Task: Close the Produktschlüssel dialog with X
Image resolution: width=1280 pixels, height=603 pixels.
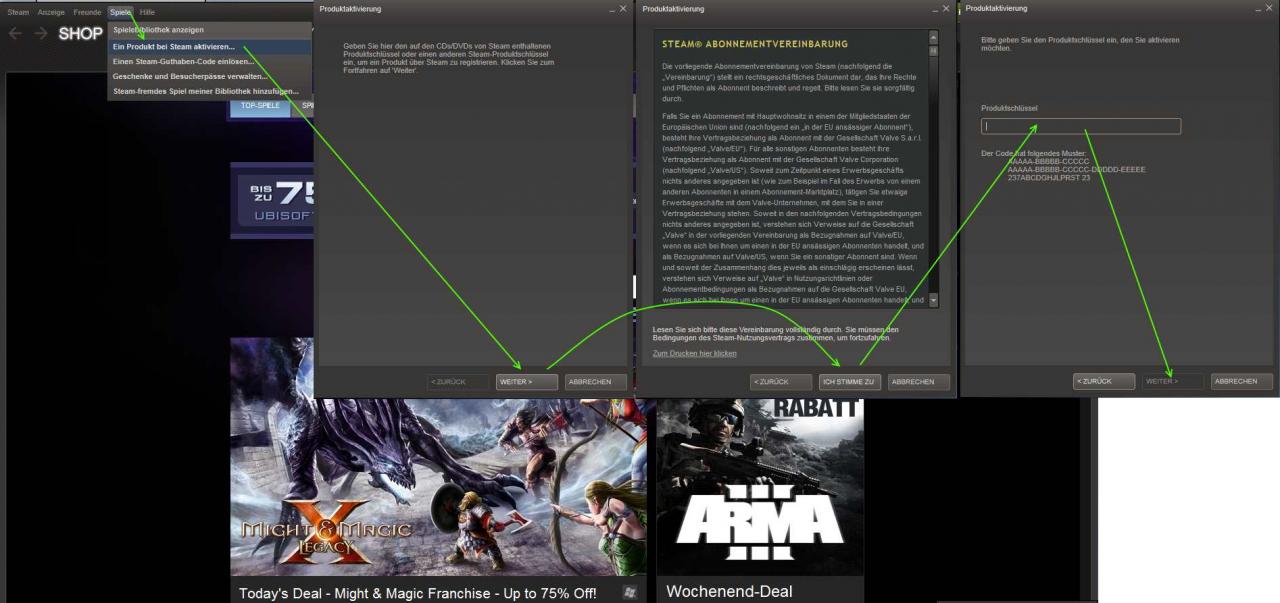Action: (x=1270, y=9)
